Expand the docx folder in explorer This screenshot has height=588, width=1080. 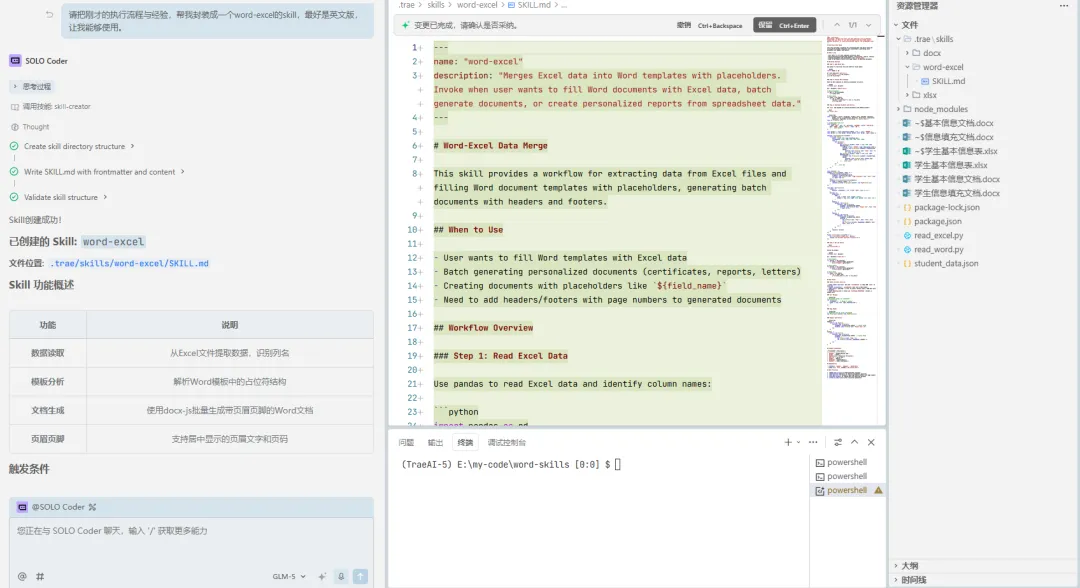907,53
